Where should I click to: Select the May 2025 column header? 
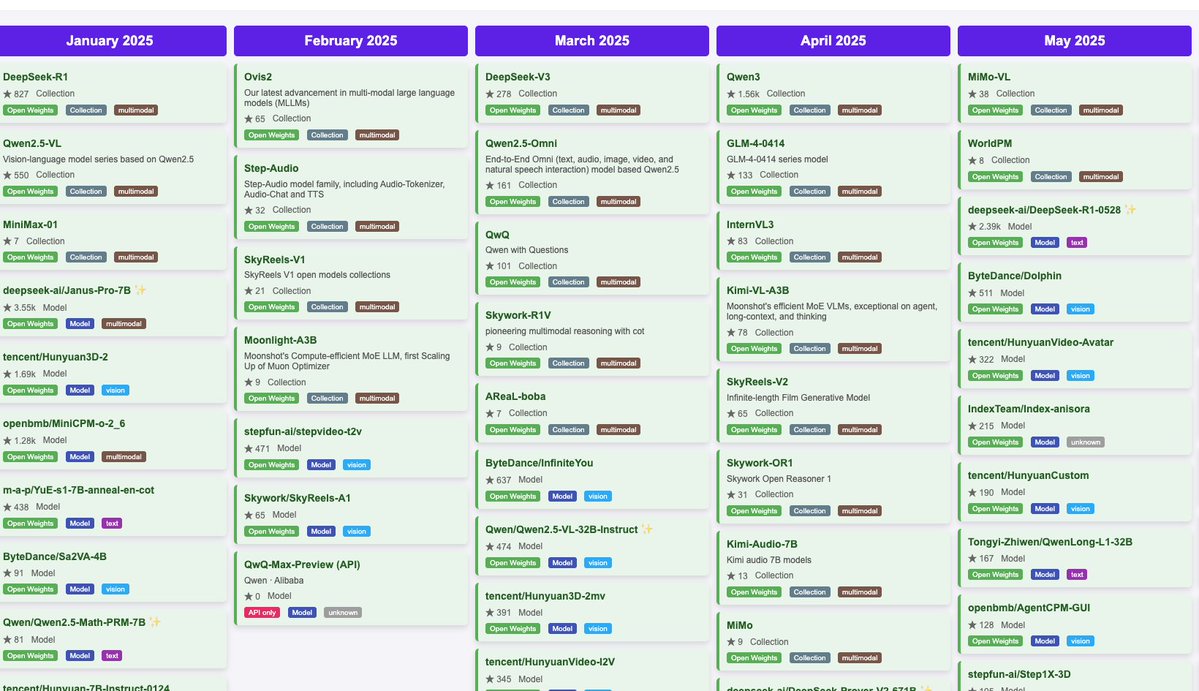(1074, 41)
